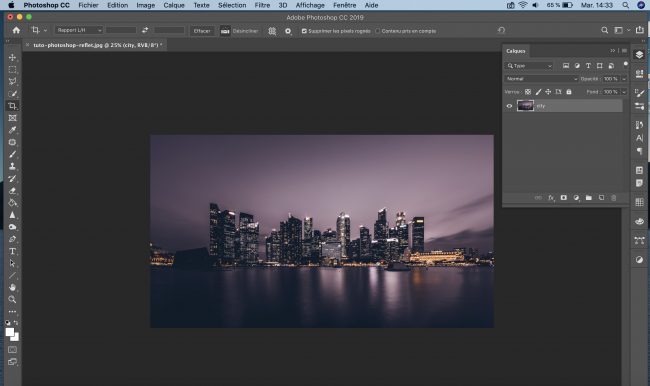This screenshot has width=650, height=386.
Task: Select the Spot Healing Brush tool
Action: click(x=12, y=142)
